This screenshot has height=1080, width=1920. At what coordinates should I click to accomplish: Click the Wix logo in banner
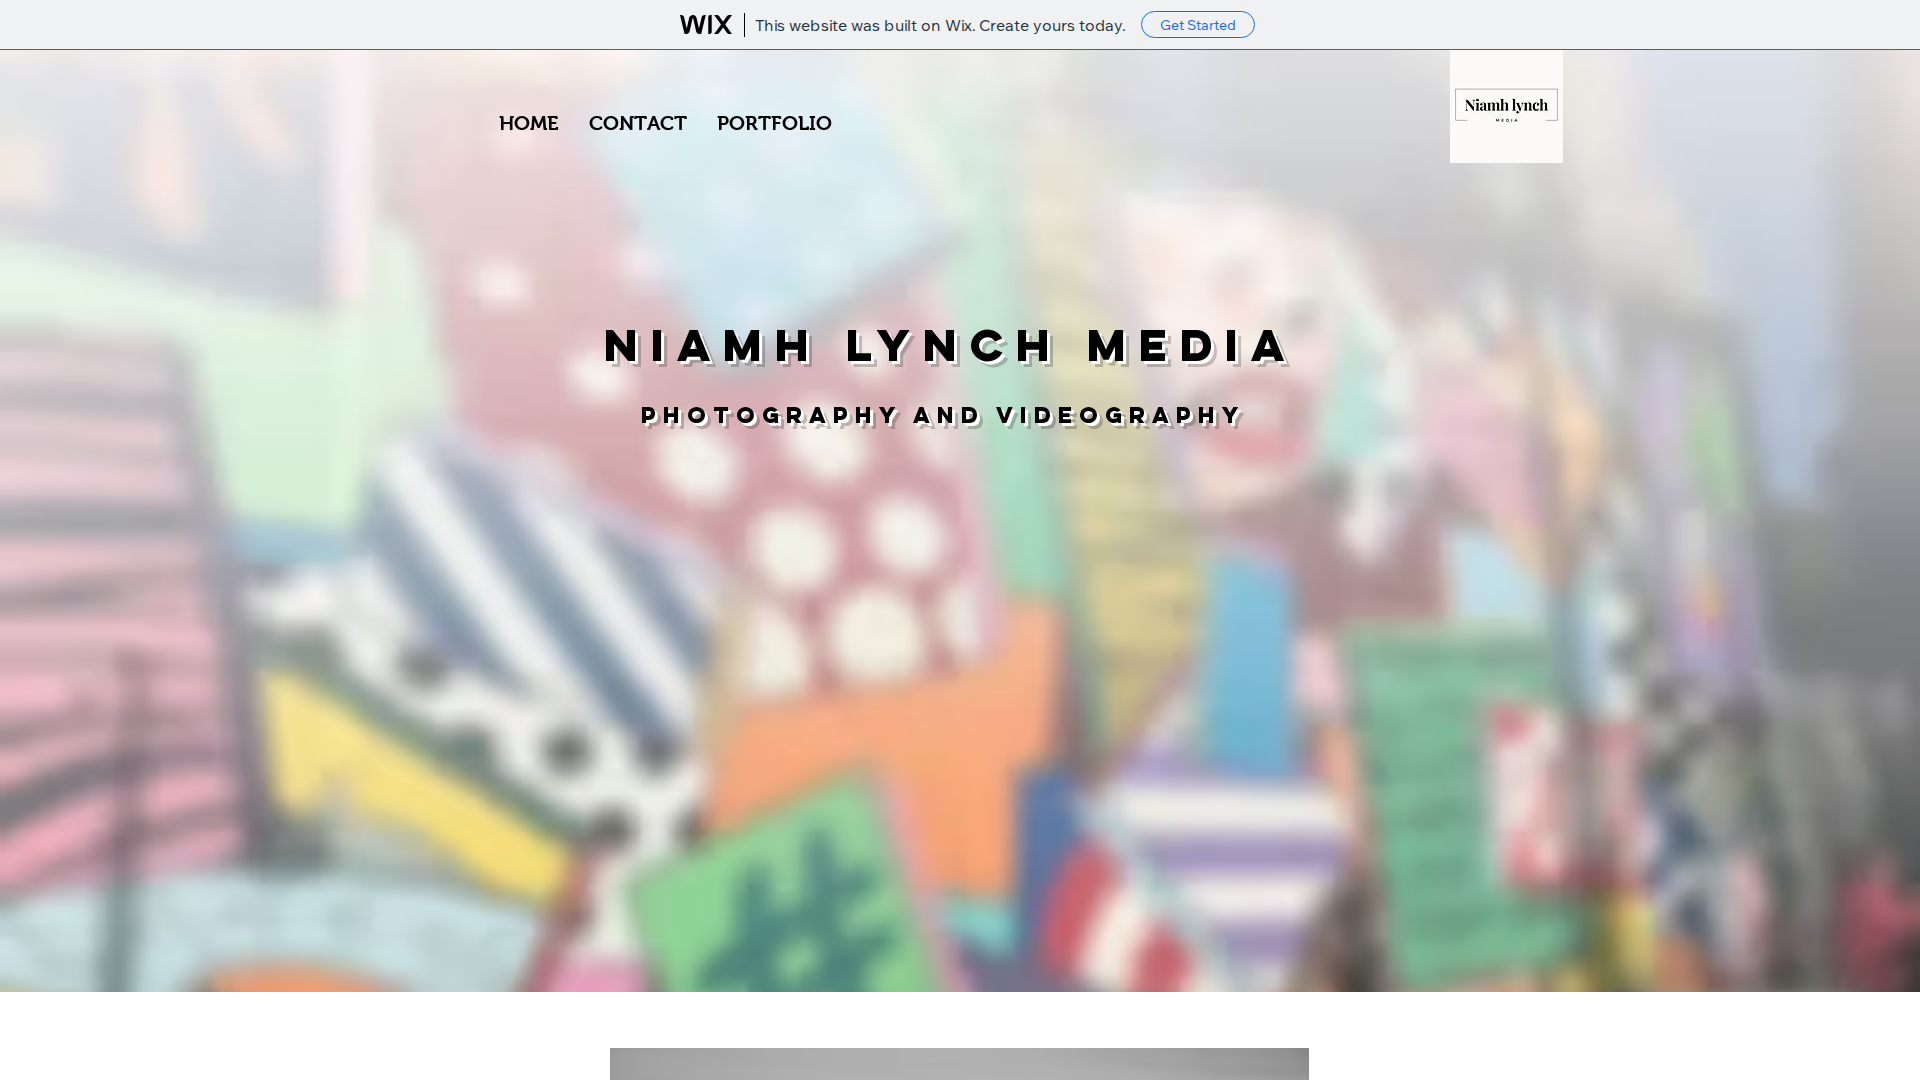(x=705, y=25)
